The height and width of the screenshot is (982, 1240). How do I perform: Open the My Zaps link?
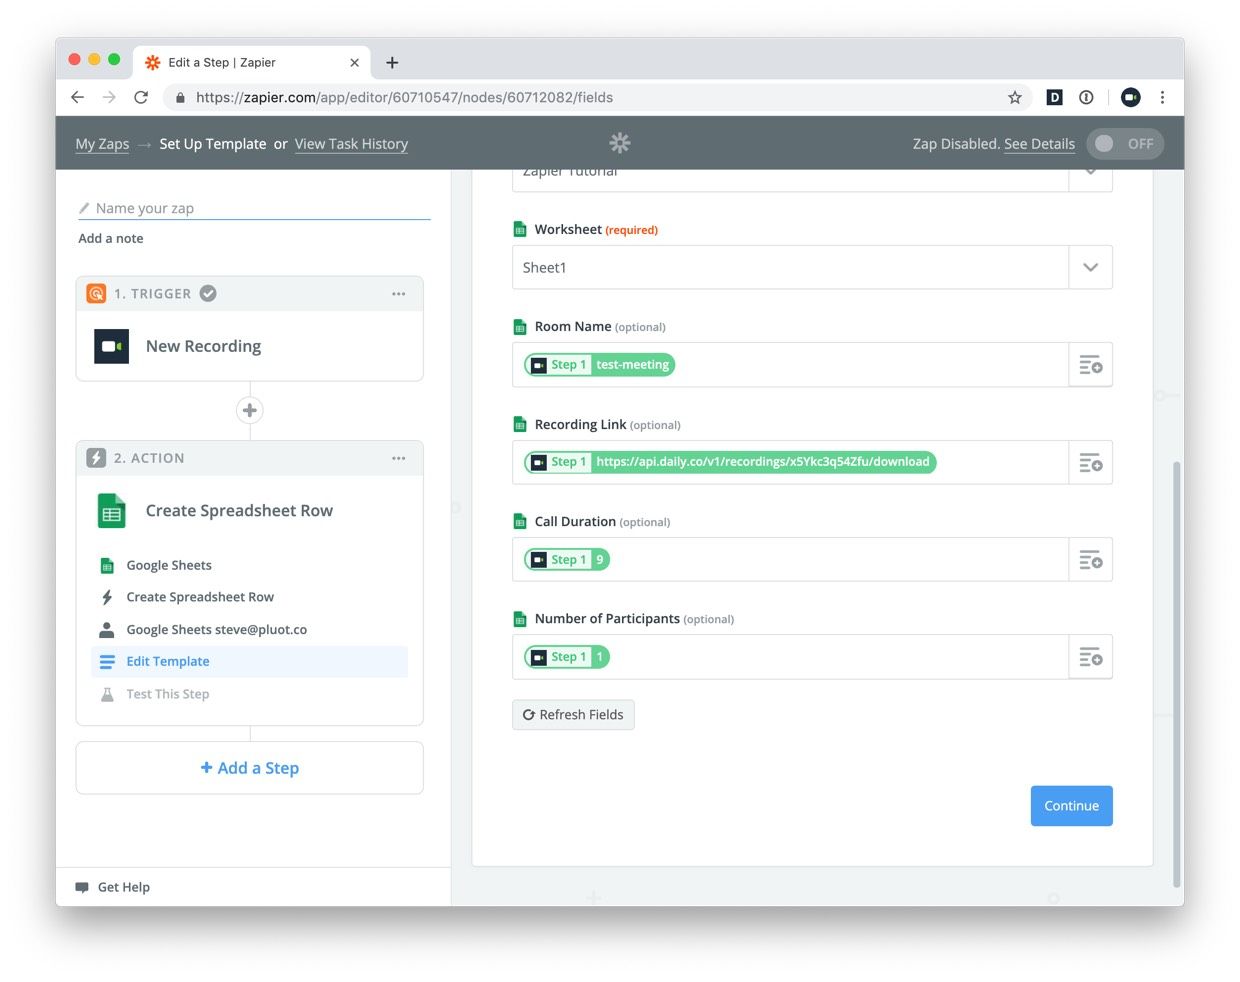tap(102, 144)
